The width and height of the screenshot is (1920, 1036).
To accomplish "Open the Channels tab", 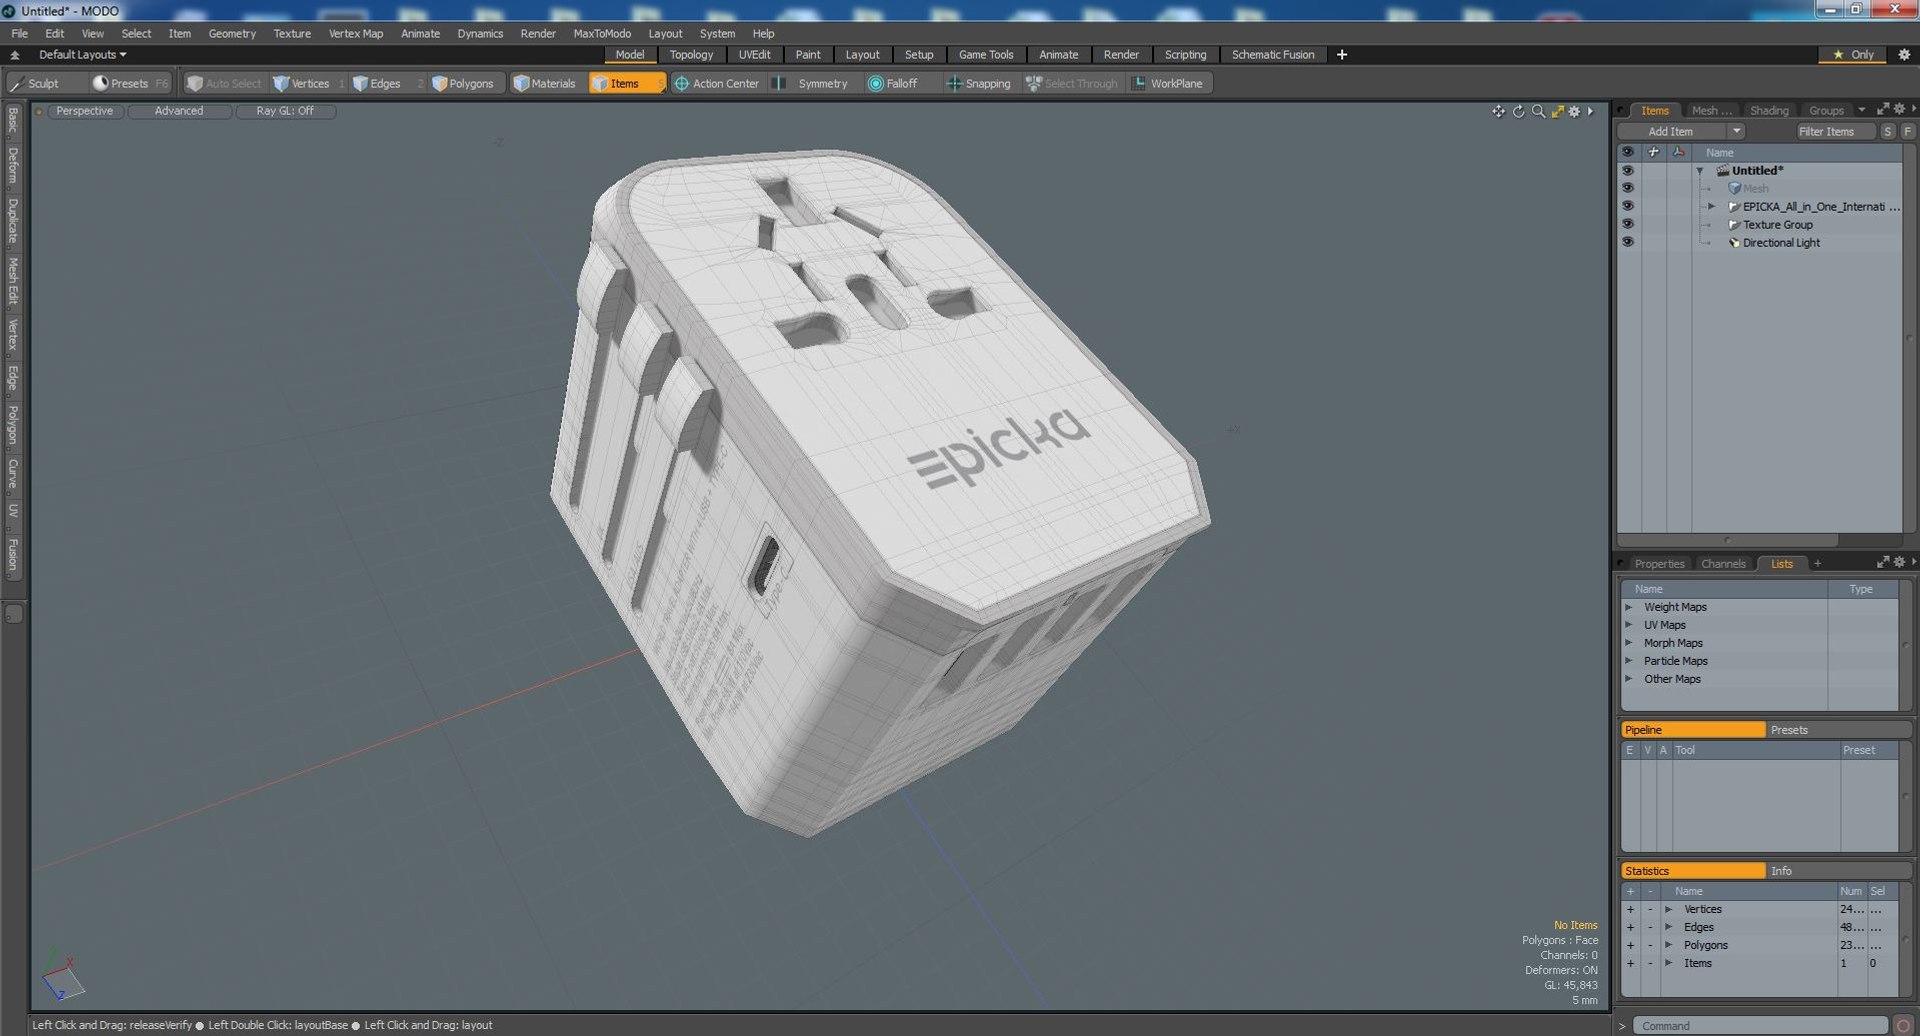I will point(1723,564).
